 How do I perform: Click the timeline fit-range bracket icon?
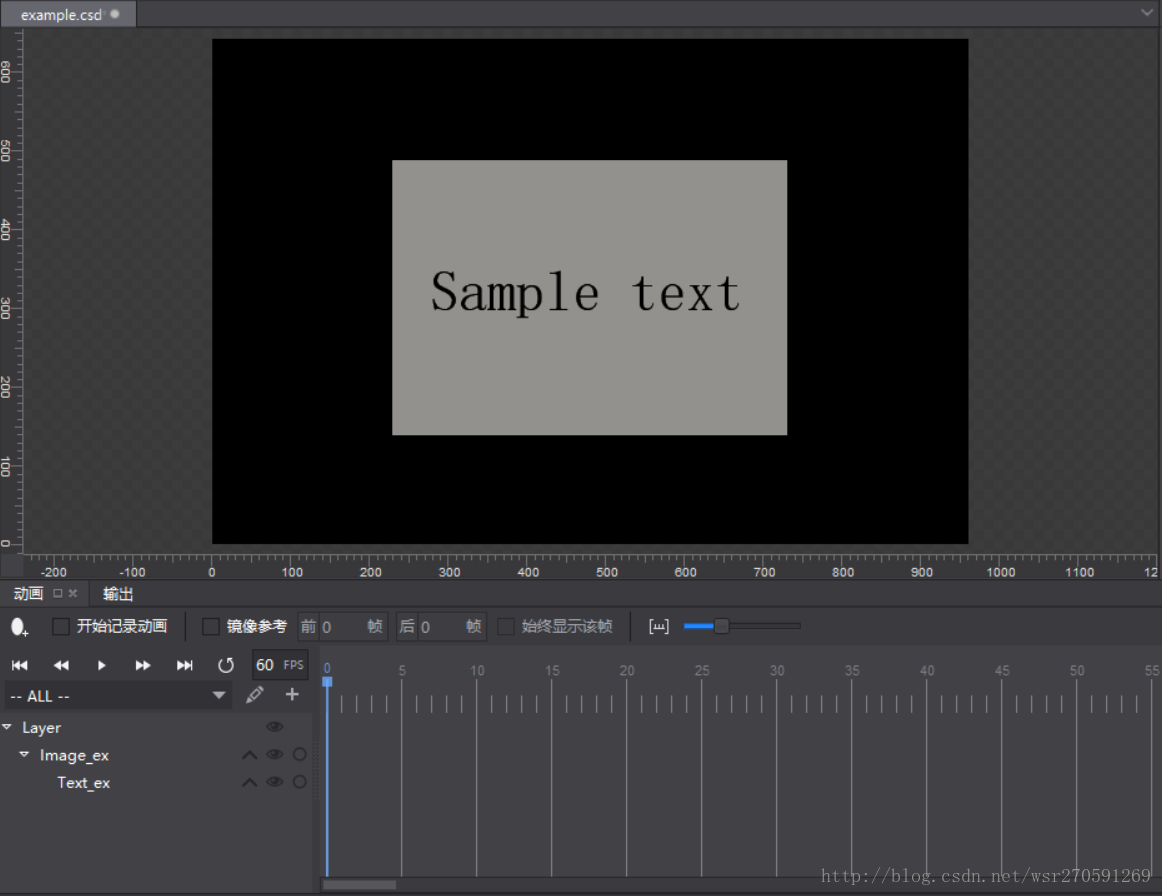[x=659, y=626]
